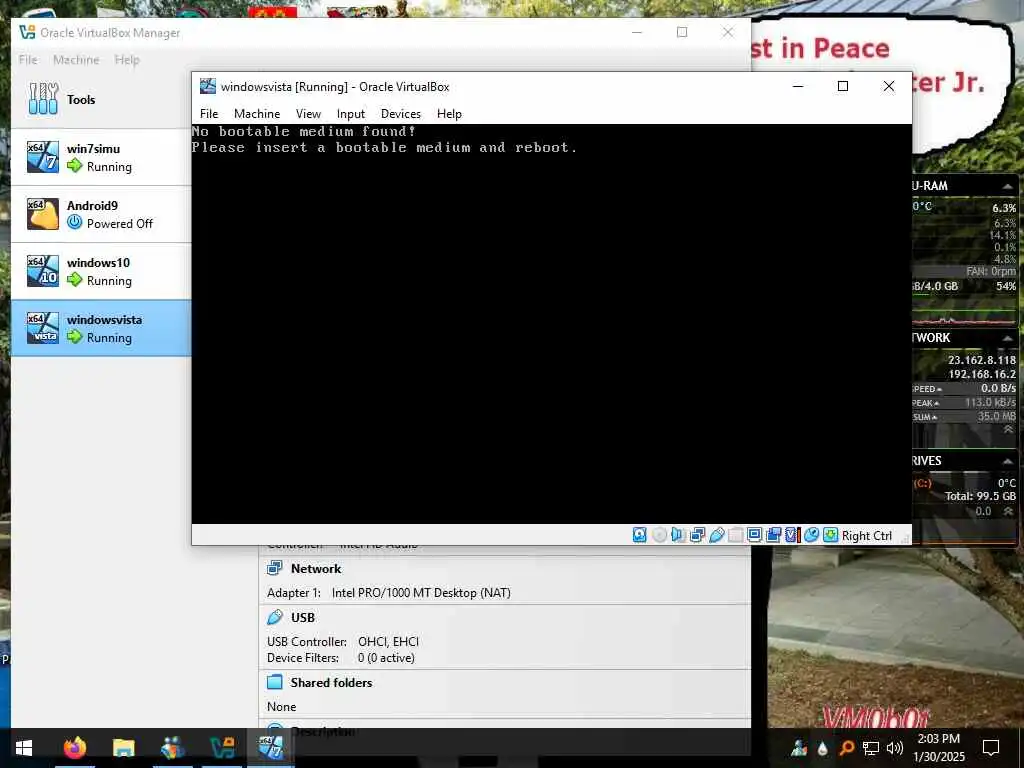Click the orange magnifier icon in system tray
Screen dimensions: 1024x768
[846, 748]
